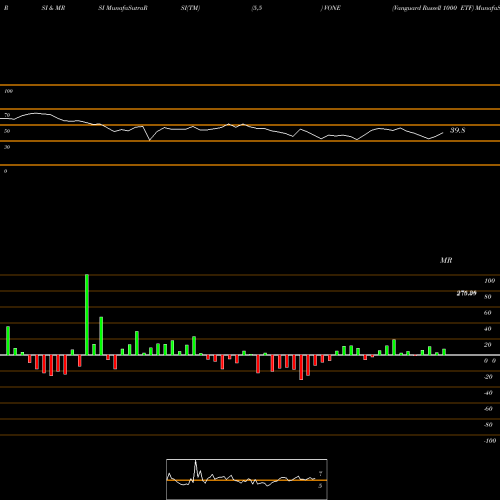Click the -40 label on MR right axis

pyautogui.click(x=488, y=393)
